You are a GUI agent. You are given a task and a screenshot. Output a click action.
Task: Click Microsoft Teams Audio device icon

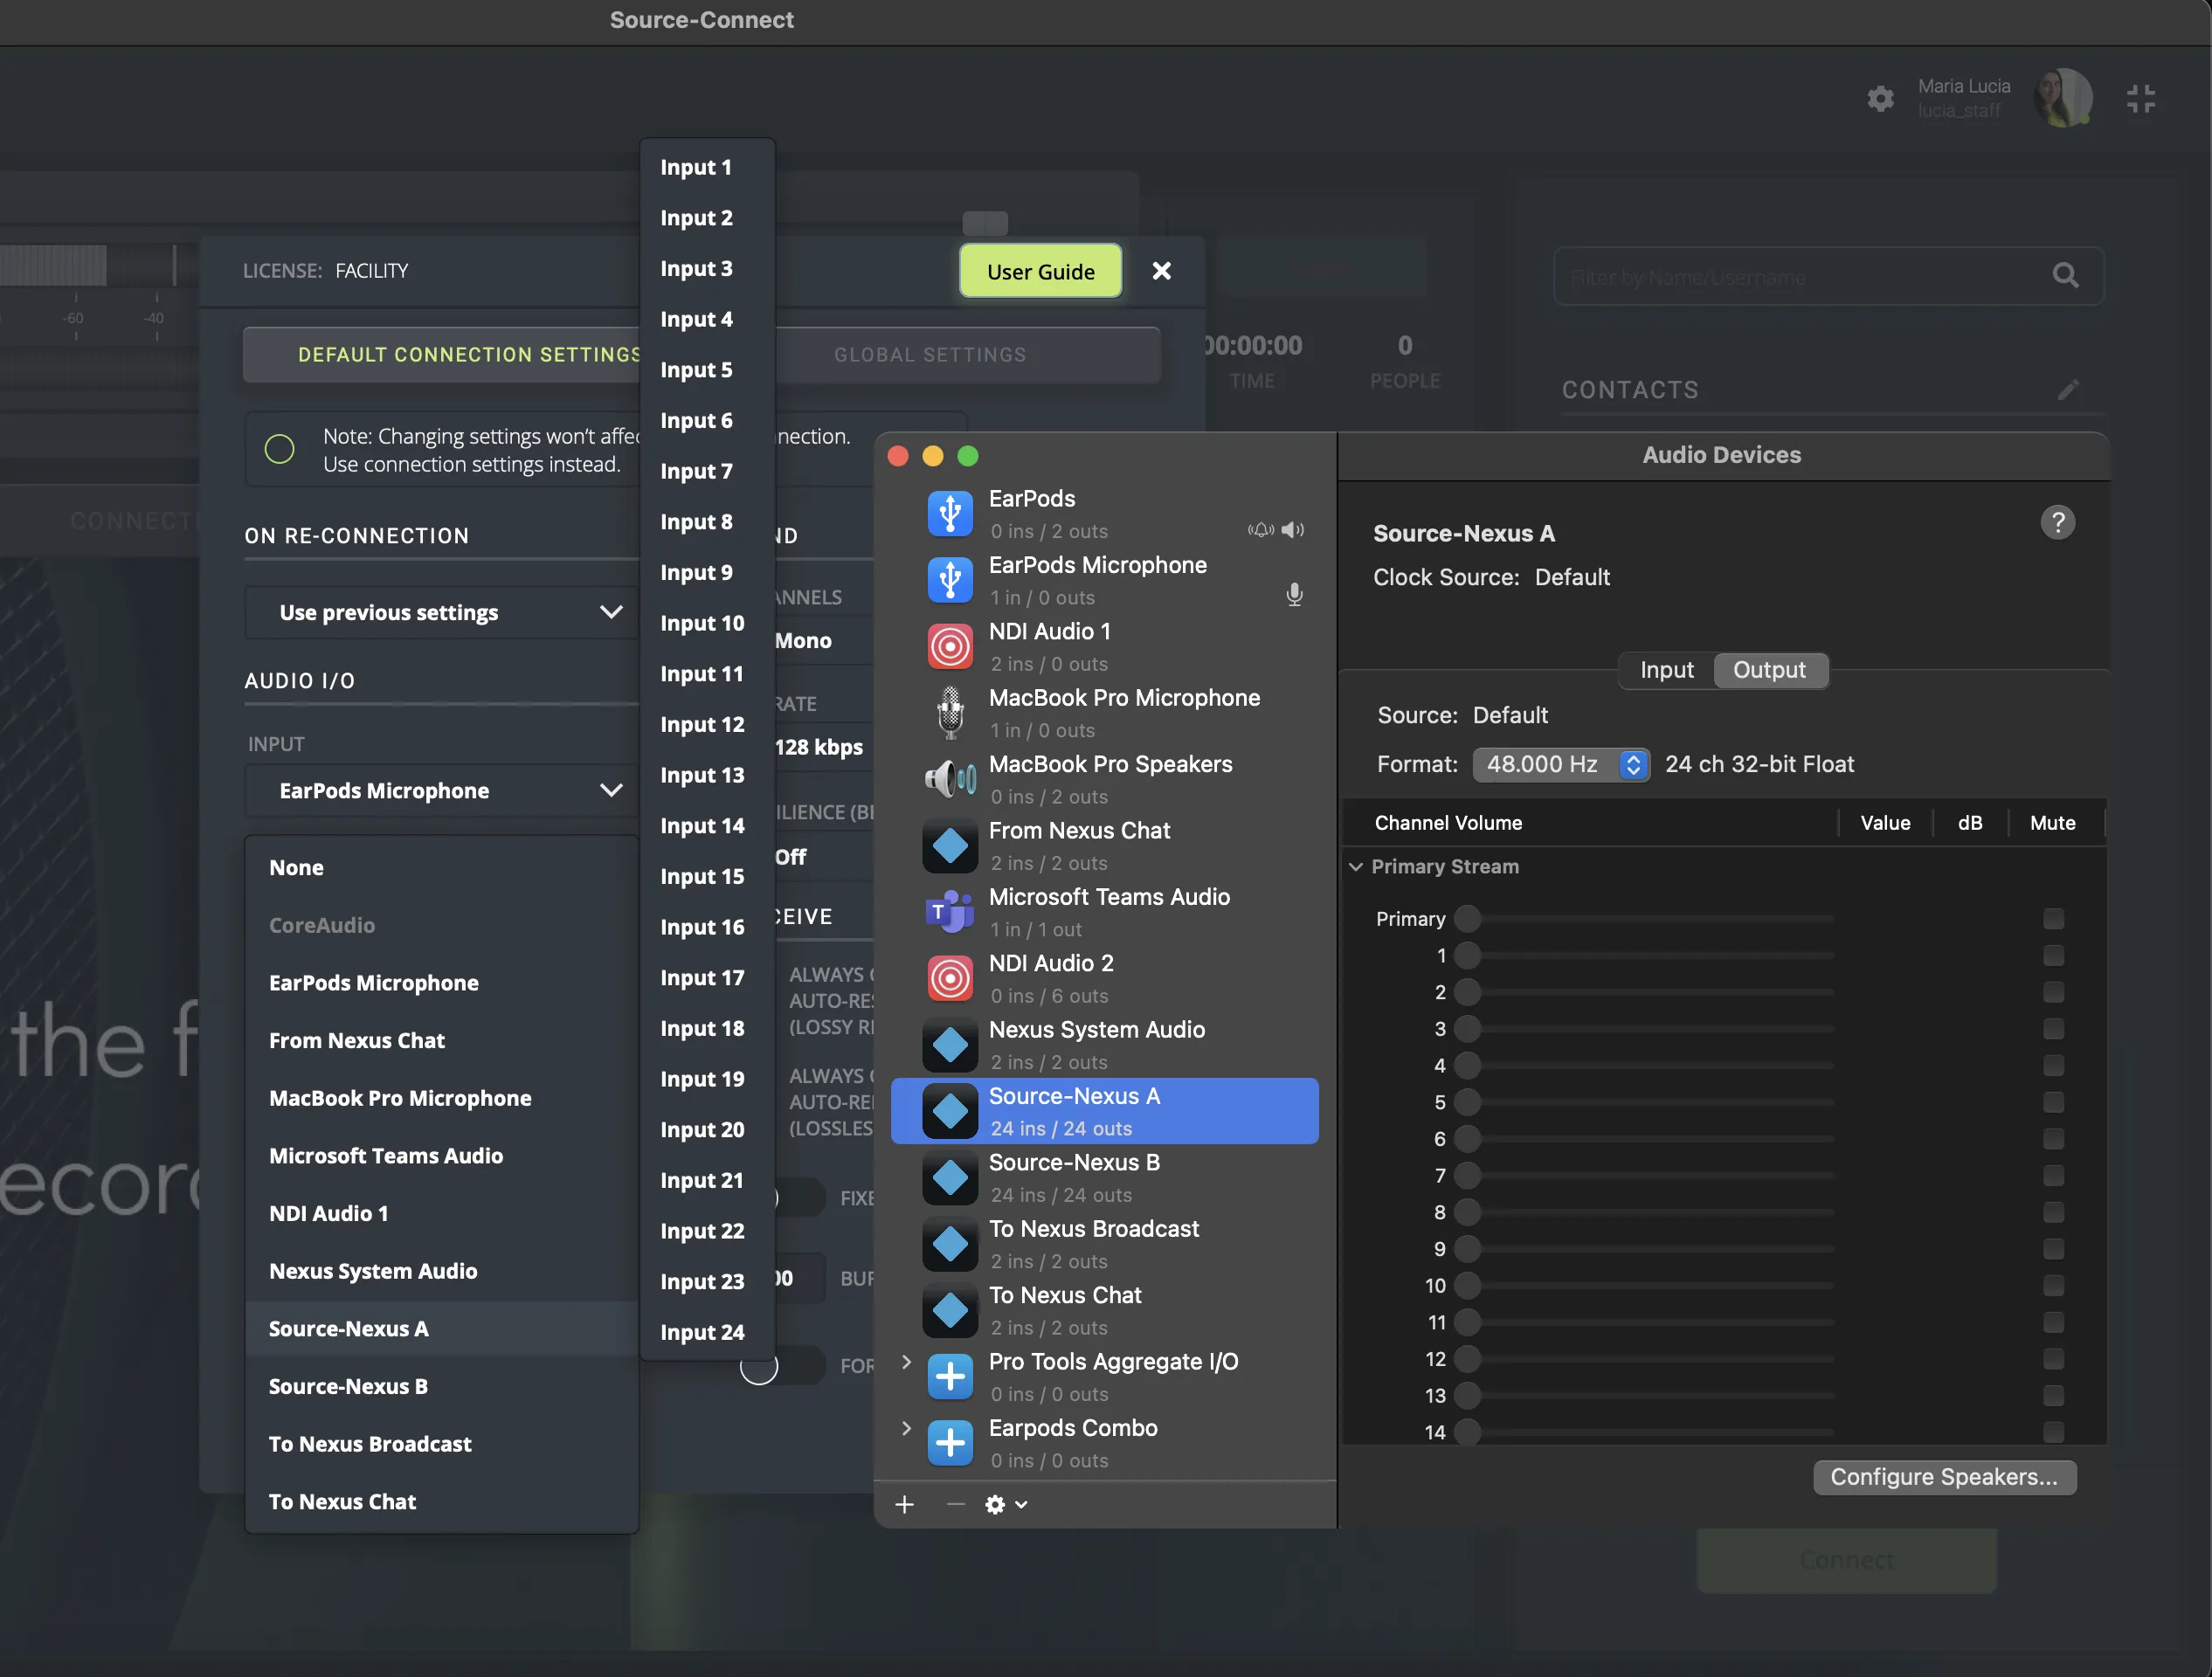click(950, 912)
